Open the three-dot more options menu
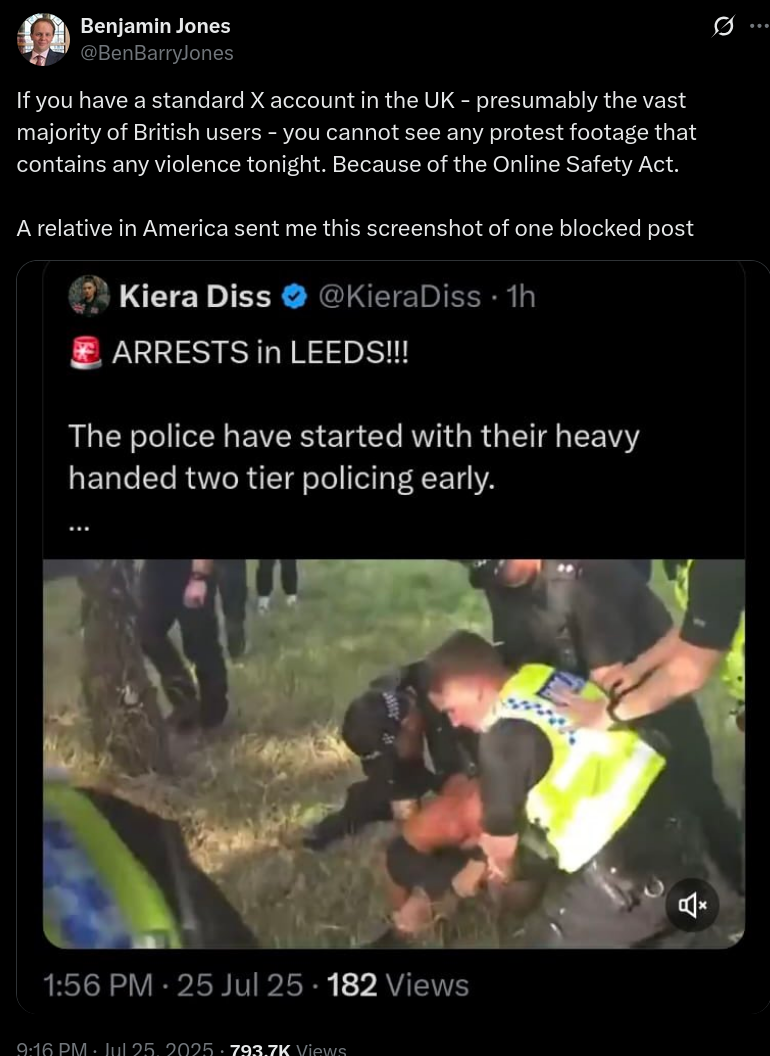 (759, 26)
